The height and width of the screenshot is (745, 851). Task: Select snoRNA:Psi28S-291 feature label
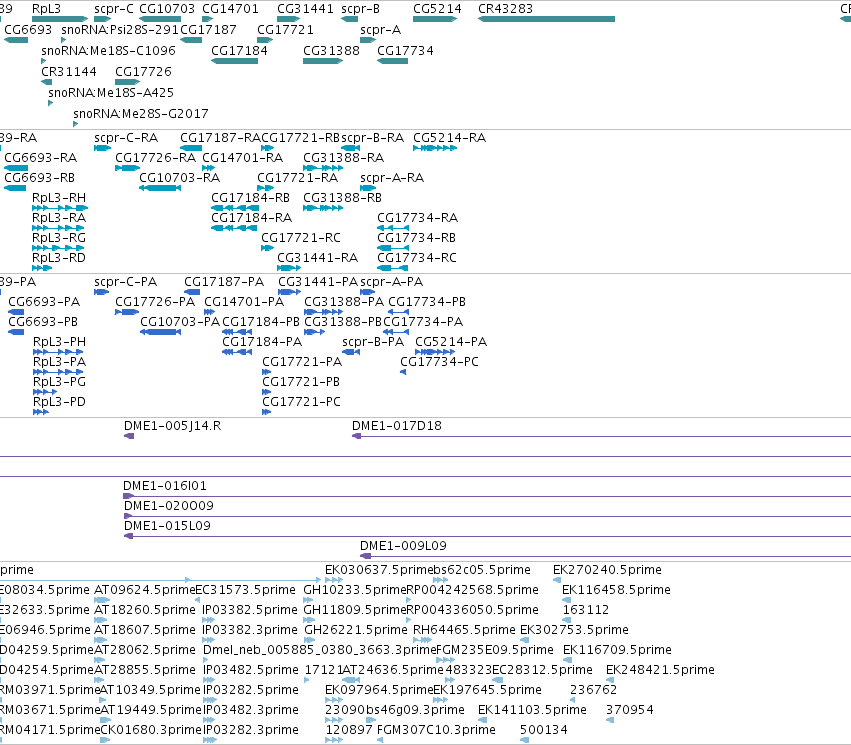[x=120, y=29]
